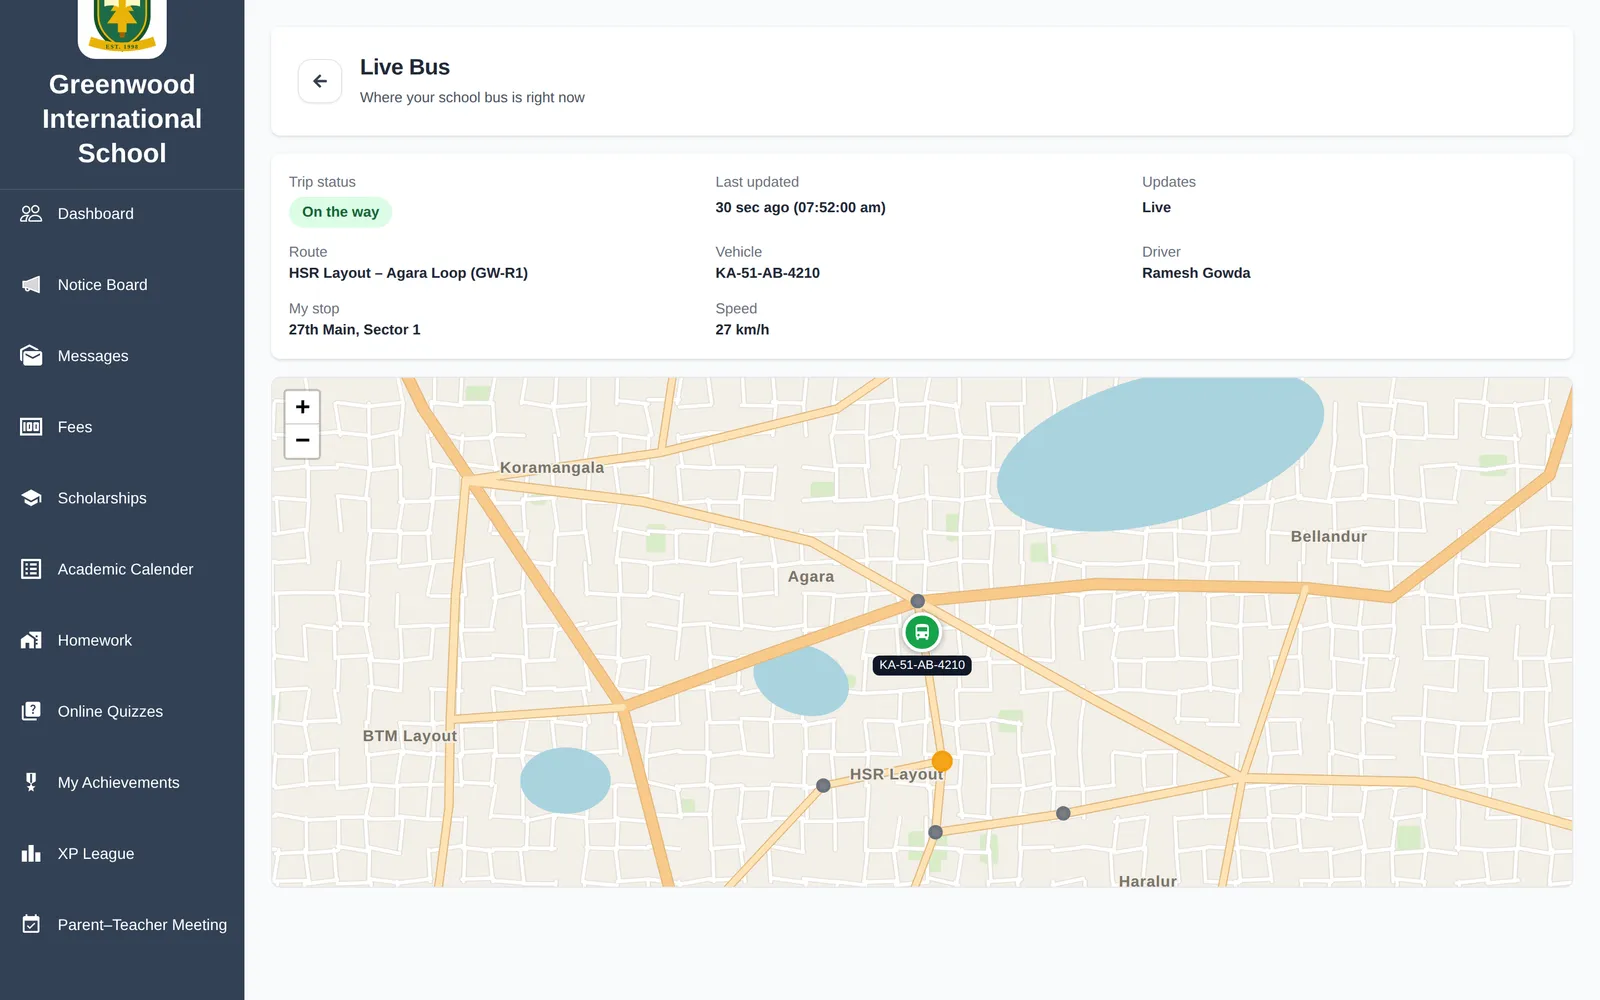Click the Notice Board megaphone icon
Viewport: 1600px width, 1000px height.
31,285
